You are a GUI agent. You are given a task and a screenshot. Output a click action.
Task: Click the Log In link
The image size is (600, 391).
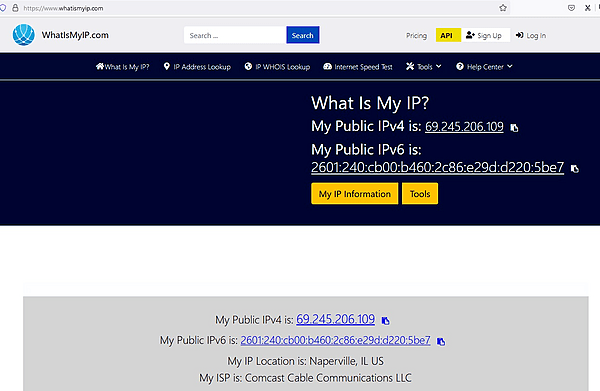(531, 36)
